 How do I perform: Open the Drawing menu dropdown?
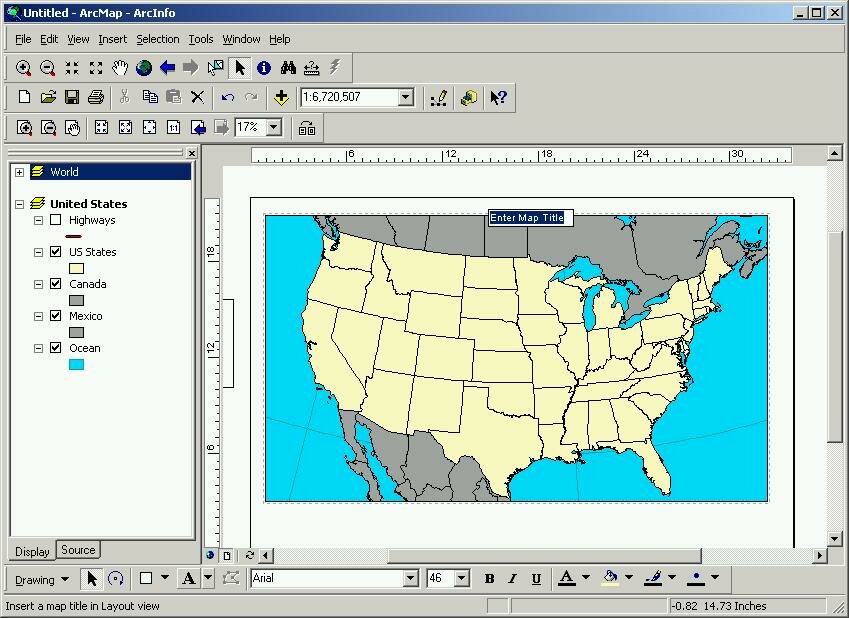click(x=42, y=580)
